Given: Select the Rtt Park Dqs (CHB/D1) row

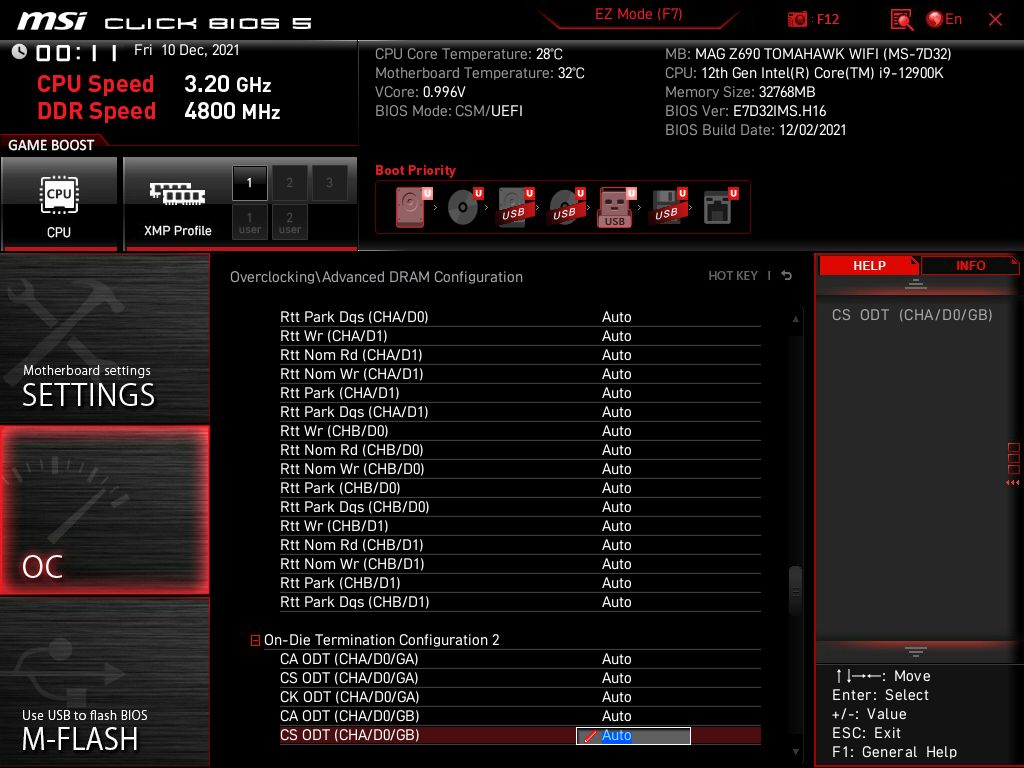Looking at the screenshot, I should (x=520, y=601).
